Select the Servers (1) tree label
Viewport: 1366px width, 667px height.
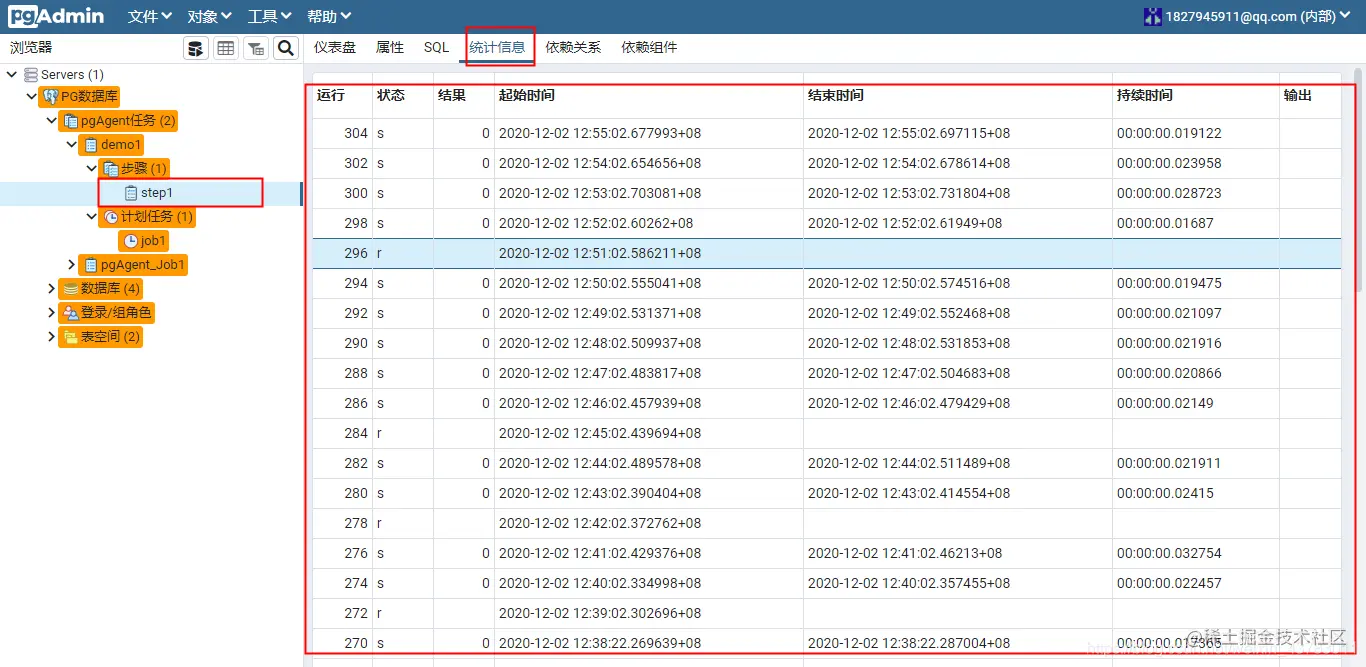72,74
